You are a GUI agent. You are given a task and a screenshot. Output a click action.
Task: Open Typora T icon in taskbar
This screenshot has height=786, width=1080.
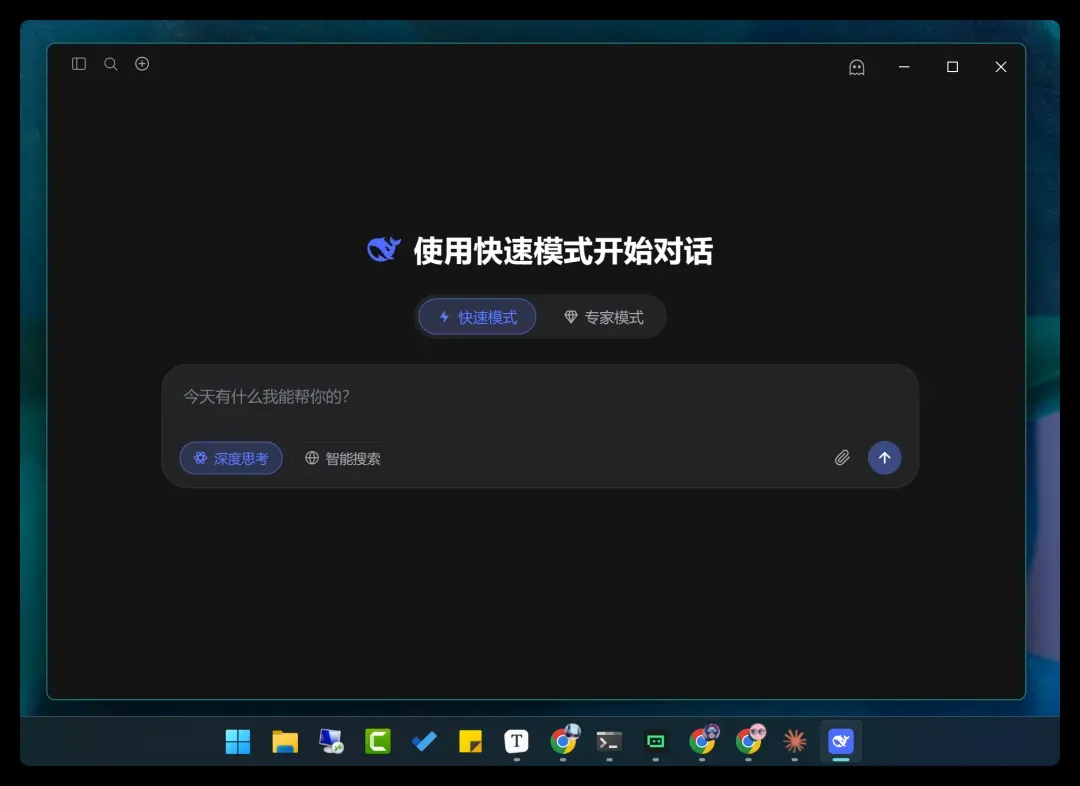pyautogui.click(x=517, y=742)
